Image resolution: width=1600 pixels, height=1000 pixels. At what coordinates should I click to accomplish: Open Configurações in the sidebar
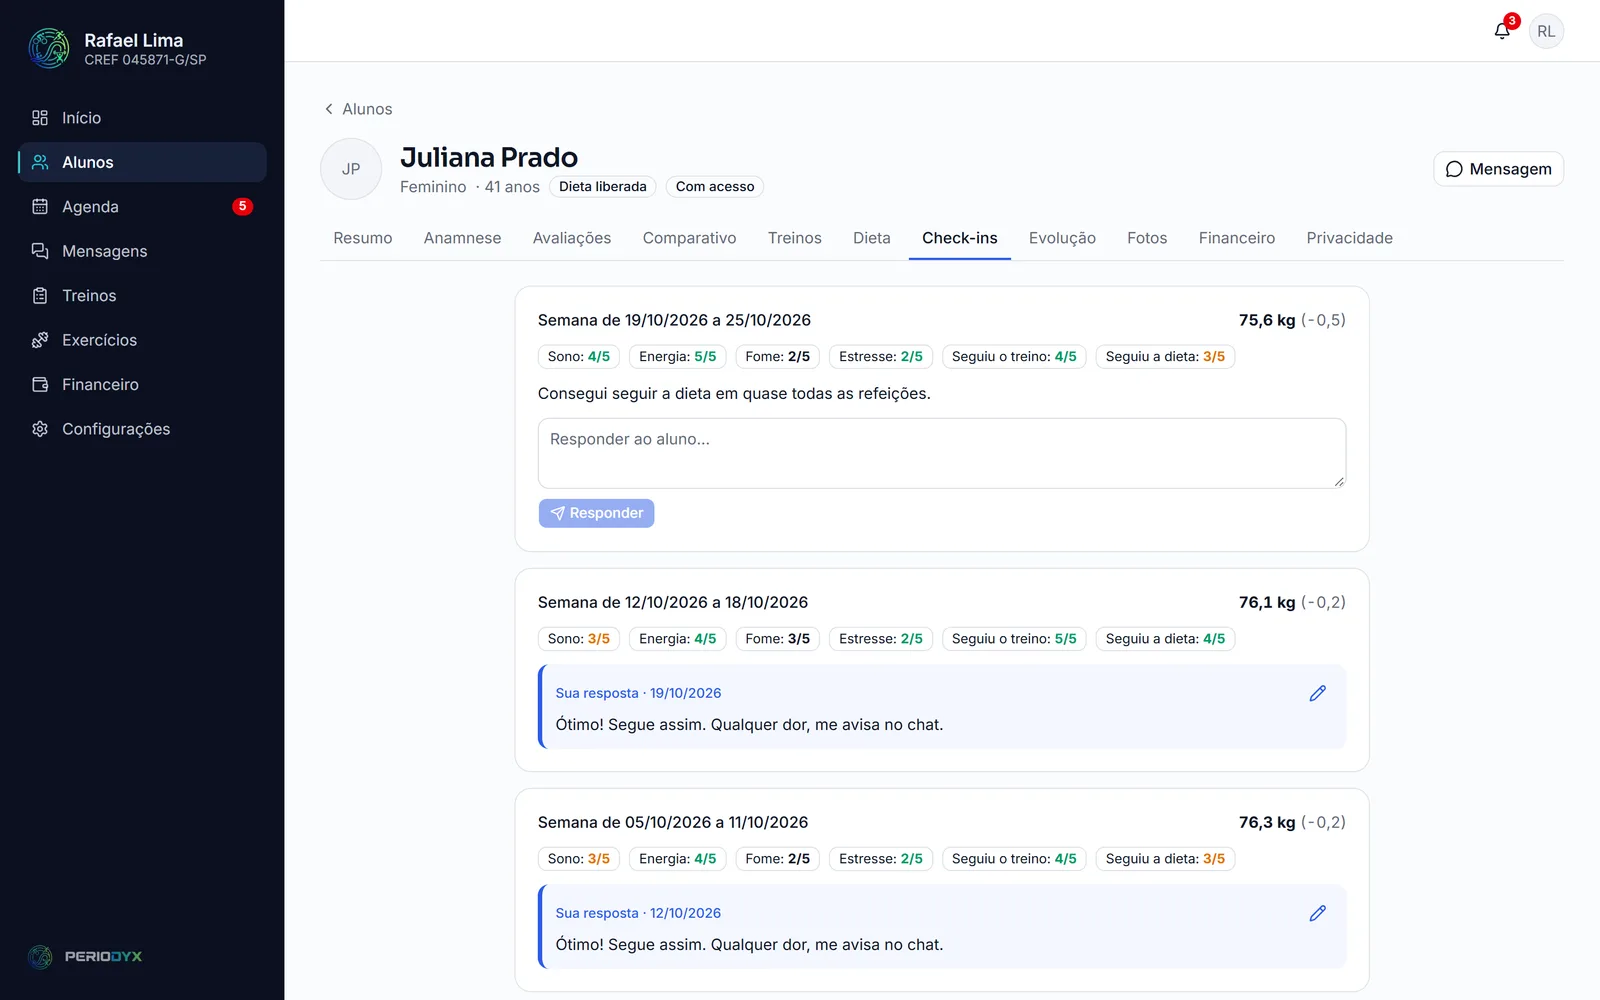(142, 429)
